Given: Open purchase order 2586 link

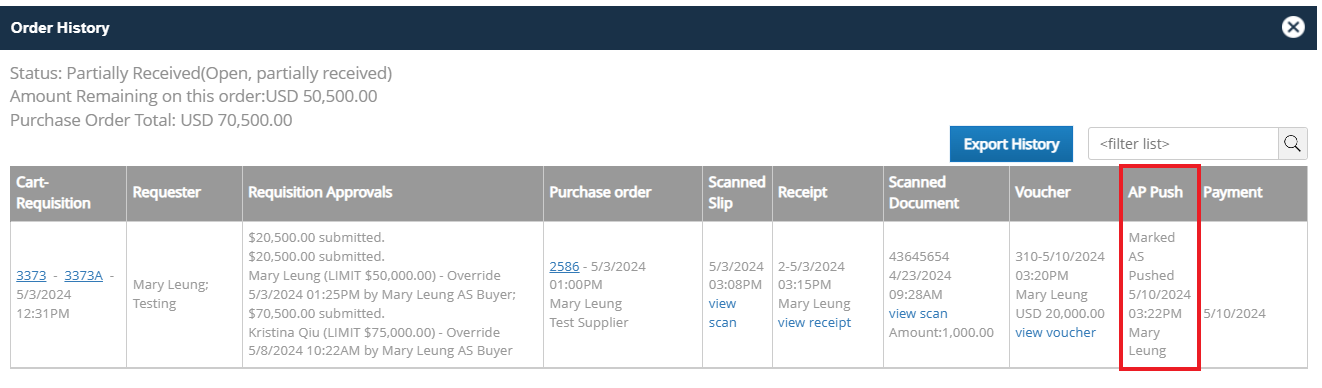Looking at the screenshot, I should click(564, 266).
